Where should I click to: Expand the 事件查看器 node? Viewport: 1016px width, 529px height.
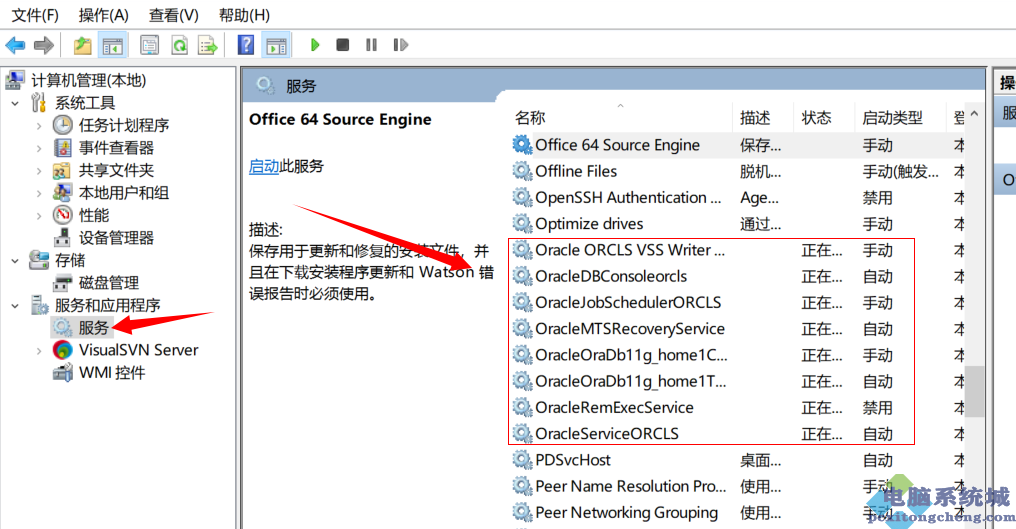point(39,148)
